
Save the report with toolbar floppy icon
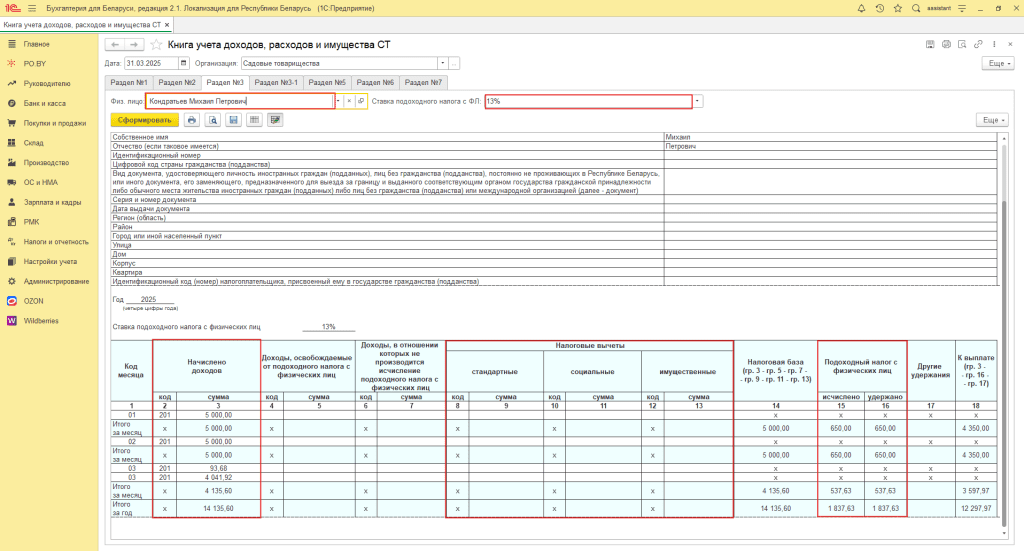point(234,120)
